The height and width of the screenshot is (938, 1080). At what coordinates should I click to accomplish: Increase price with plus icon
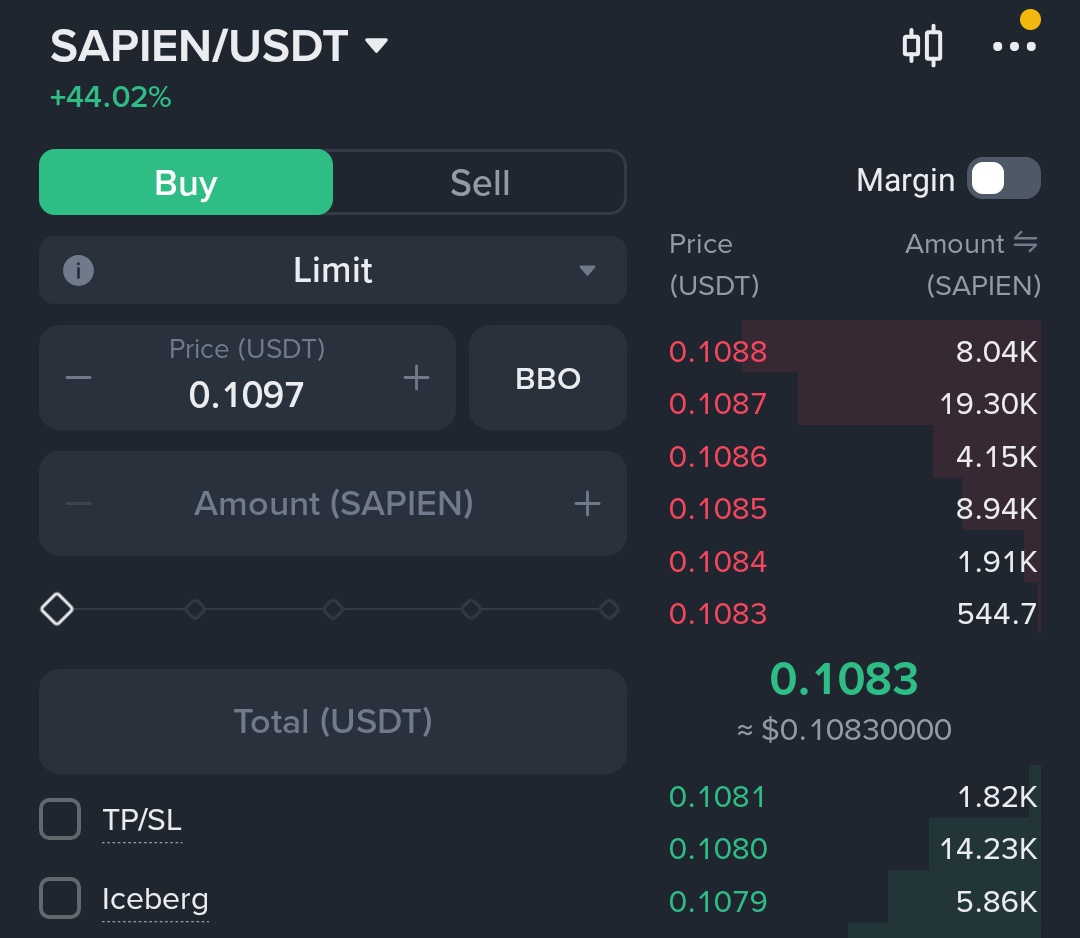click(x=416, y=377)
